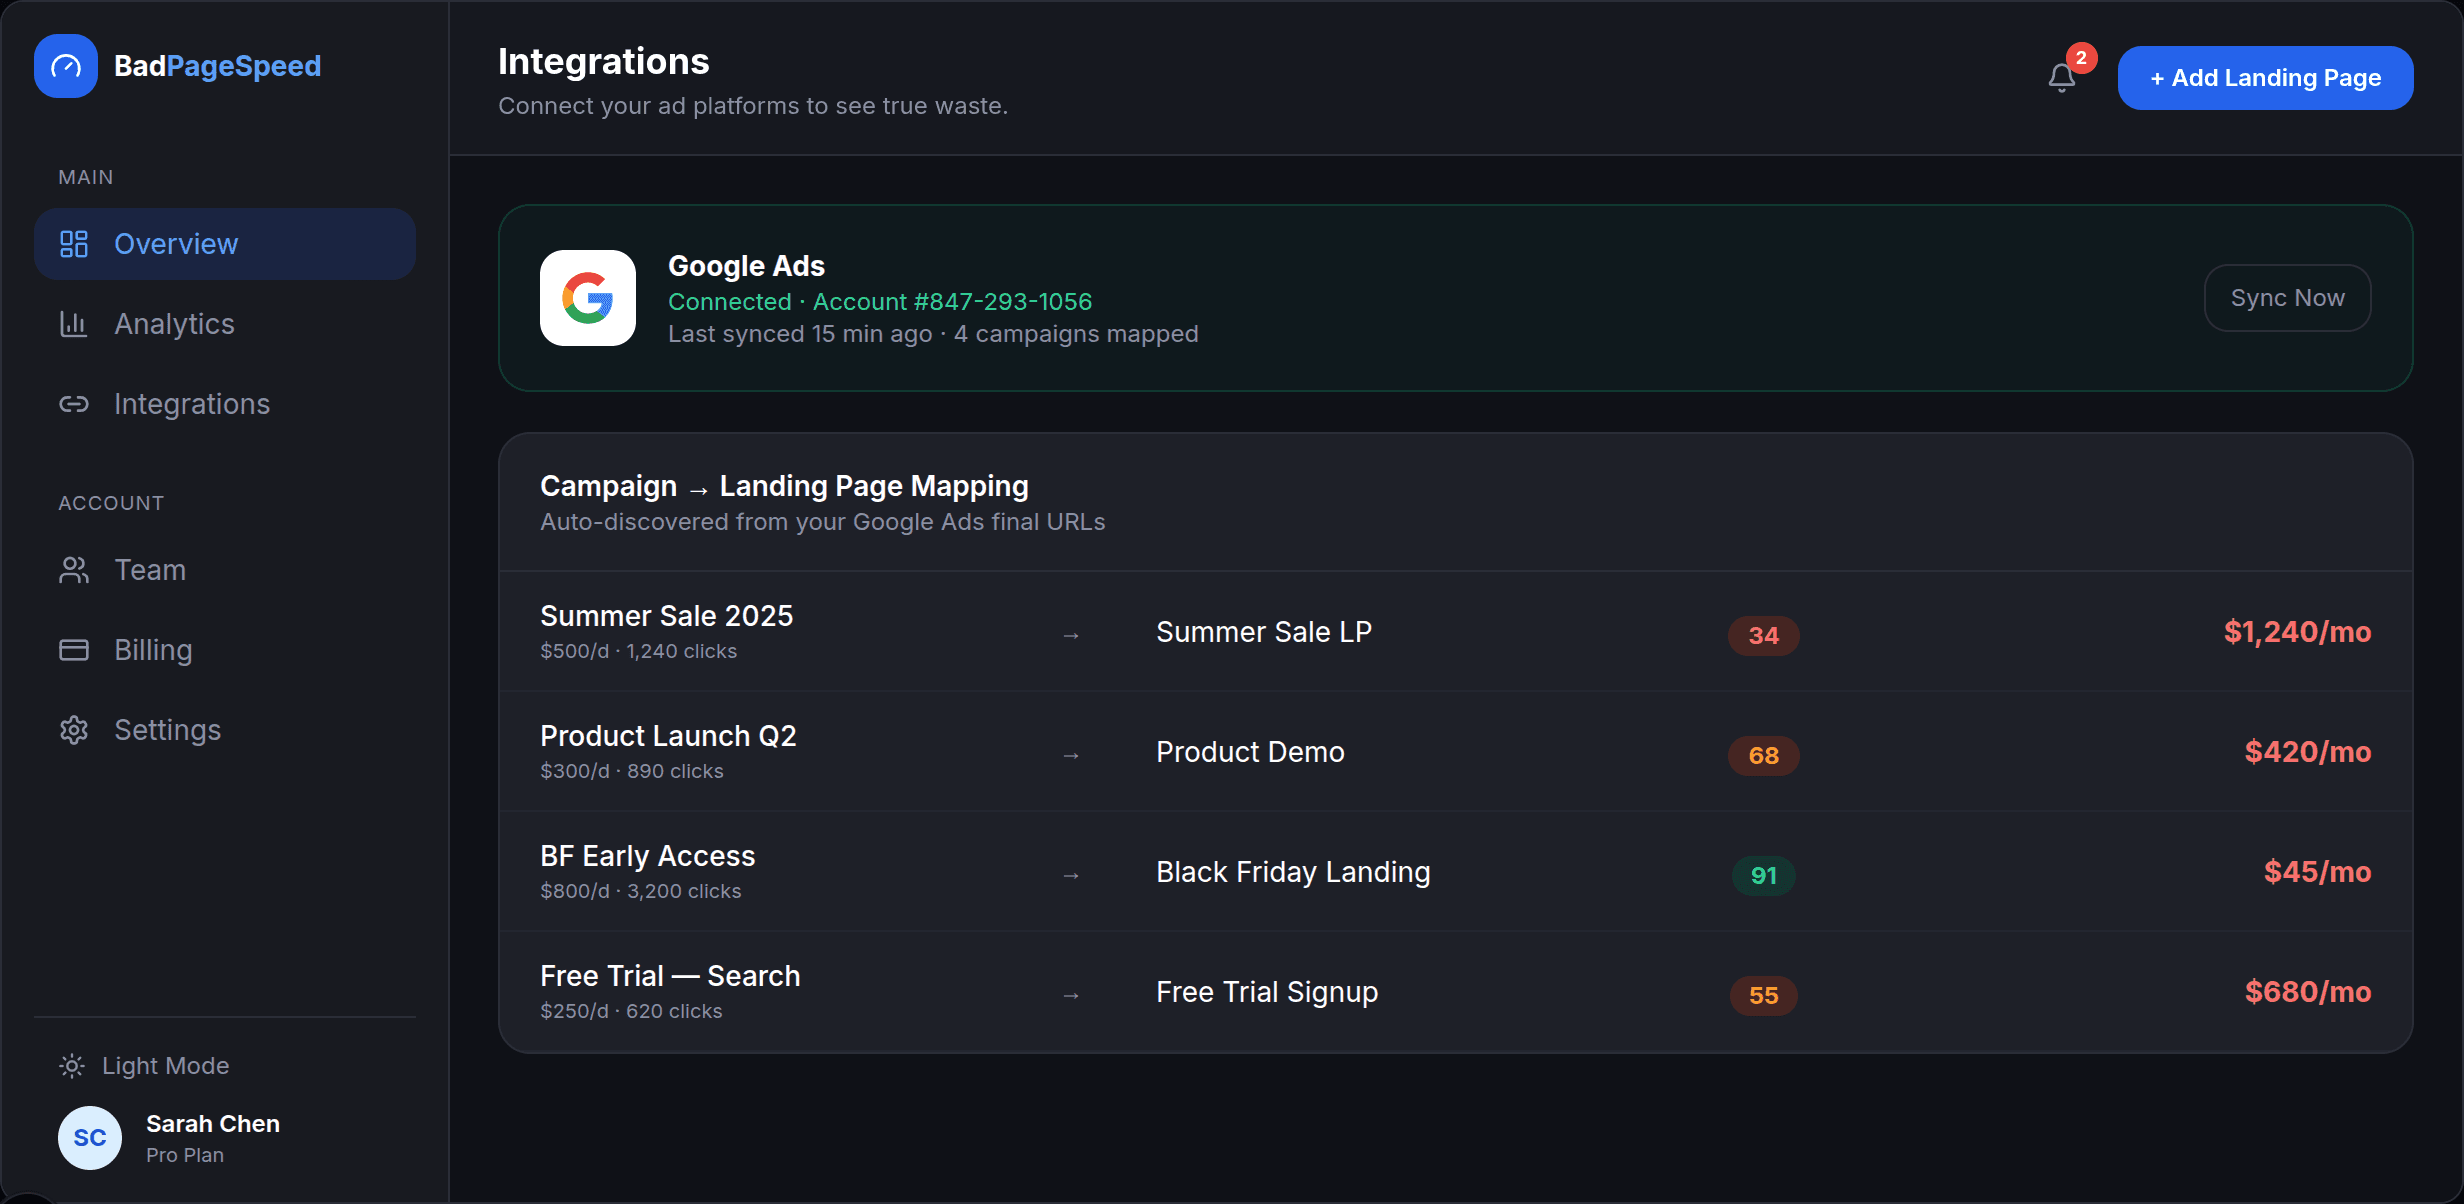Select the Product Launch Q2 campaign name
The image size is (2464, 1204).
pyautogui.click(x=668, y=736)
